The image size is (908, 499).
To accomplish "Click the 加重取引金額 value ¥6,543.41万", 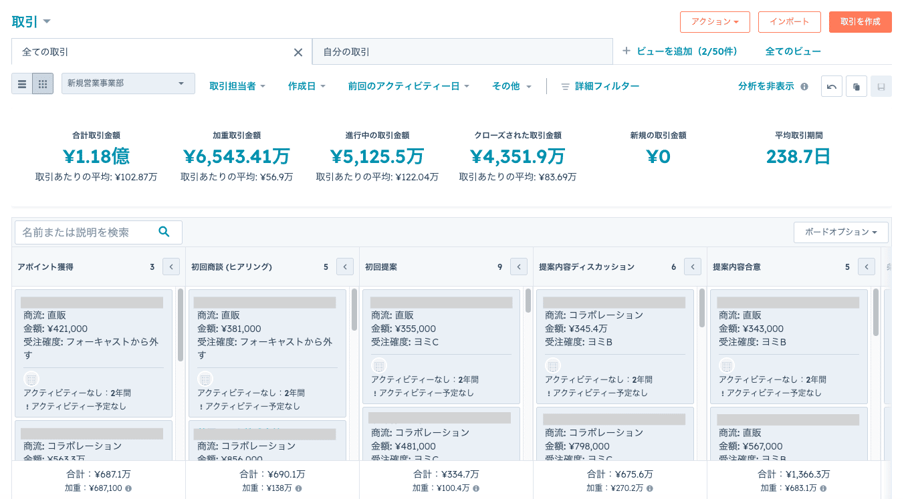I will [x=236, y=156].
